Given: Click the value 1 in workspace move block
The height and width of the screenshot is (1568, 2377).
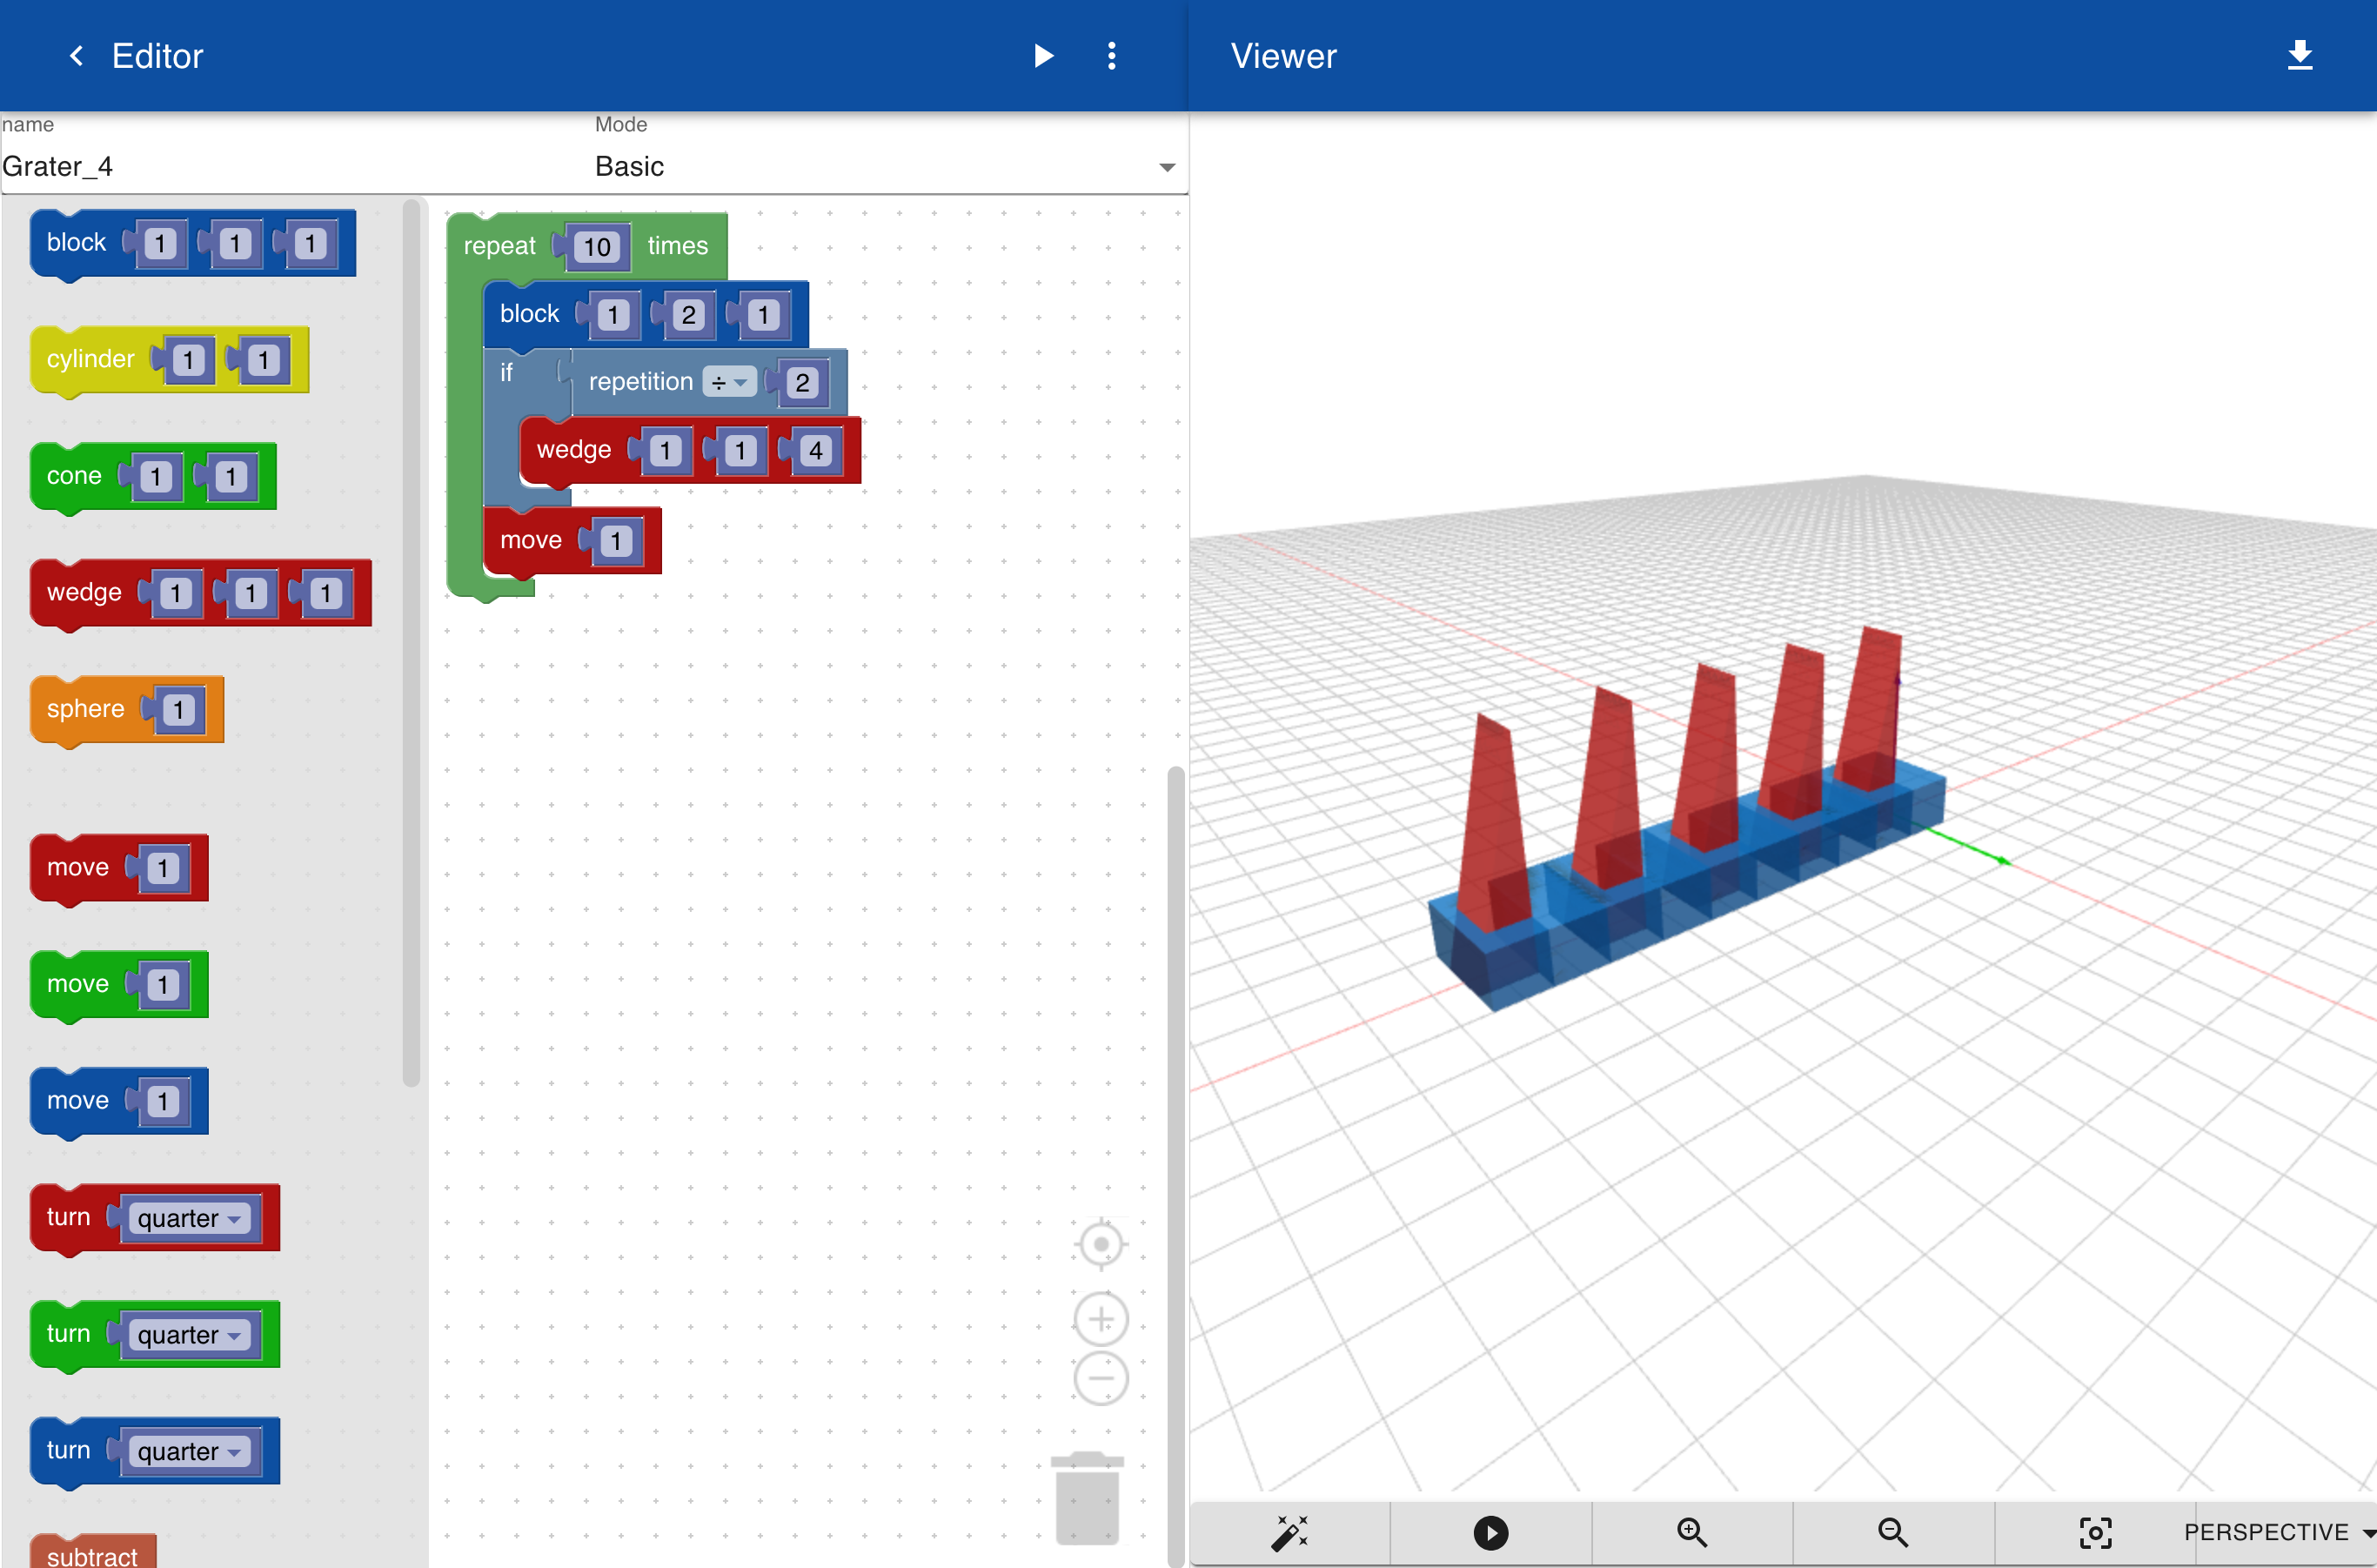Looking at the screenshot, I should coord(616,541).
